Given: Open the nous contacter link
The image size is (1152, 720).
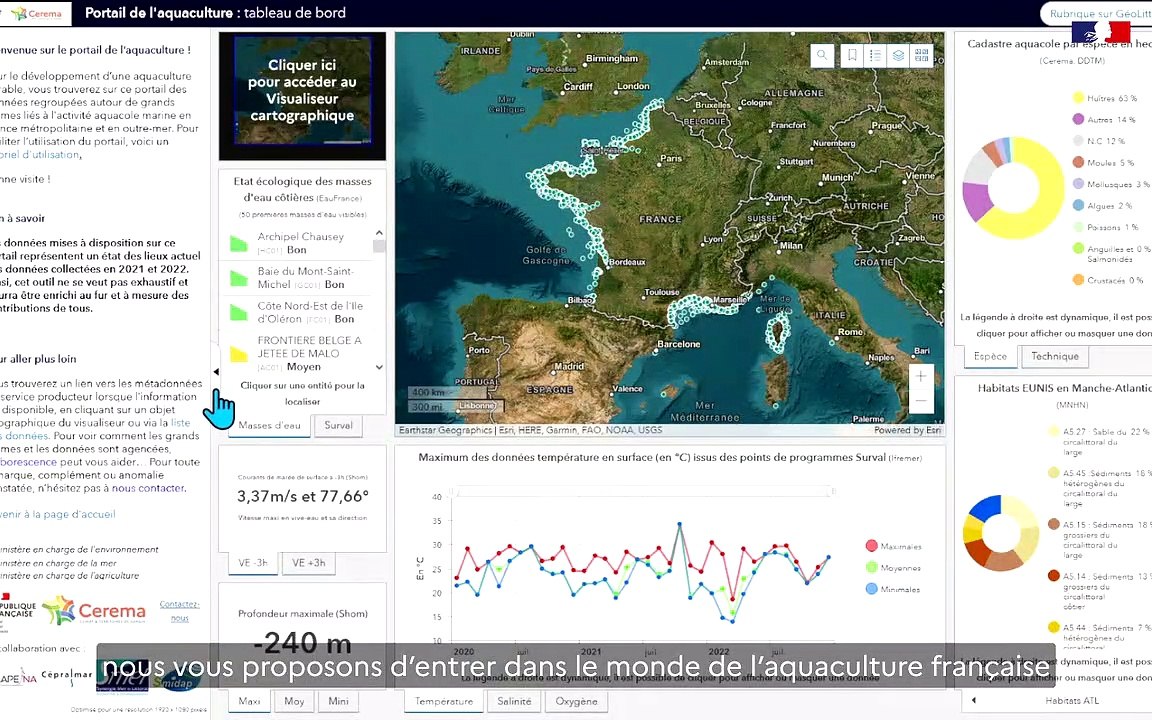Looking at the screenshot, I should point(148,488).
